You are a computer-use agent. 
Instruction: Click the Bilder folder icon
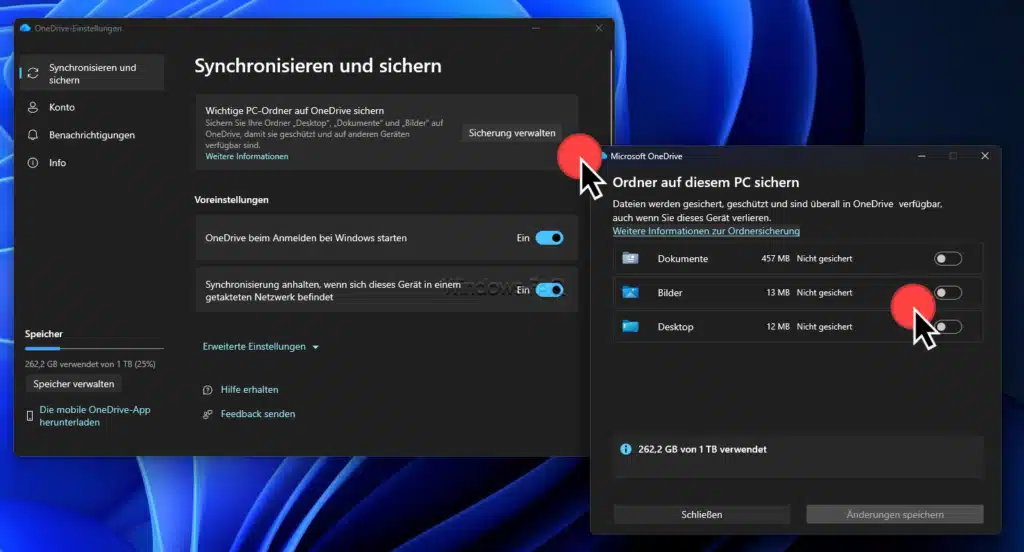point(630,292)
